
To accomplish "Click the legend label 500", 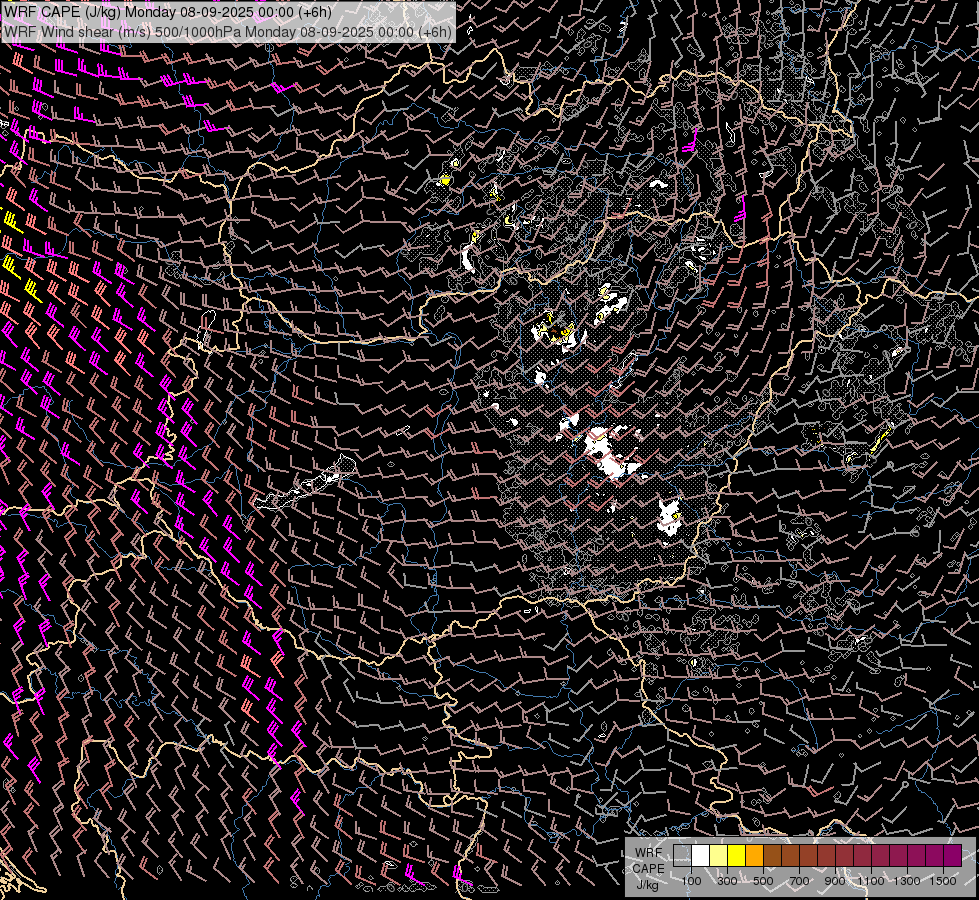I will 764,881.
